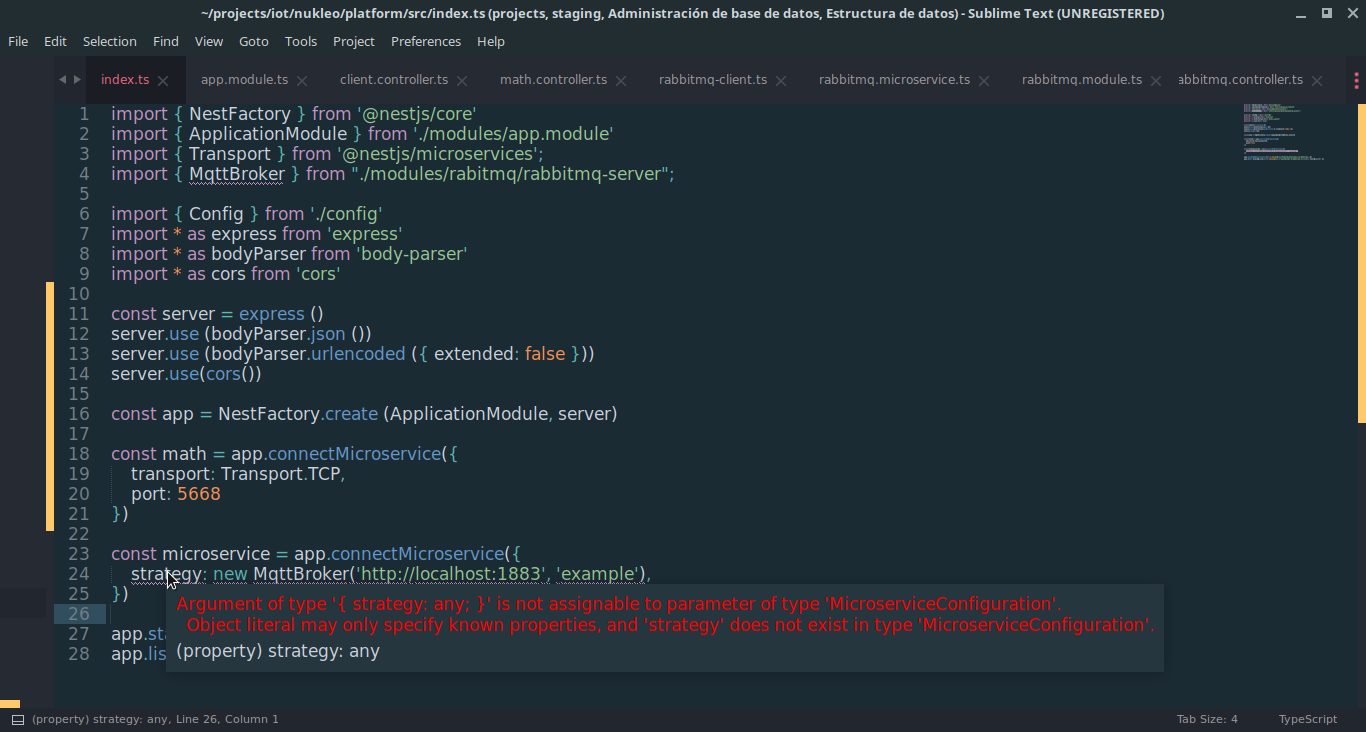Viewport: 1366px width, 732px height.
Task: Open the Find menu
Action: [x=166, y=41]
